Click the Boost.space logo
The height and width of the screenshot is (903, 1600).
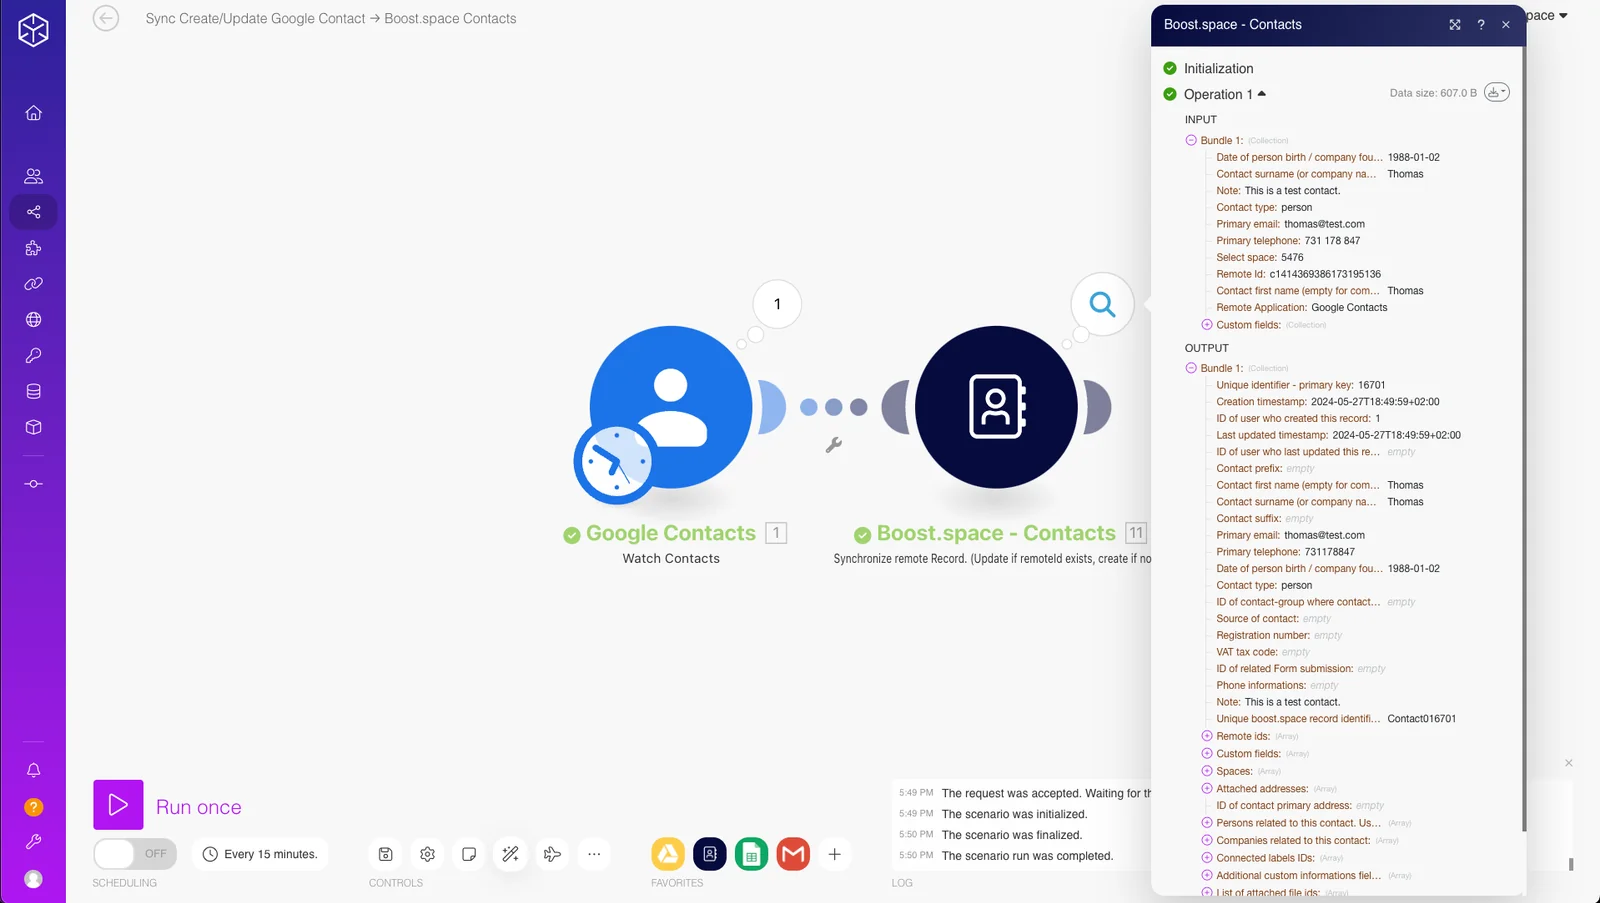pyautogui.click(x=33, y=30)
